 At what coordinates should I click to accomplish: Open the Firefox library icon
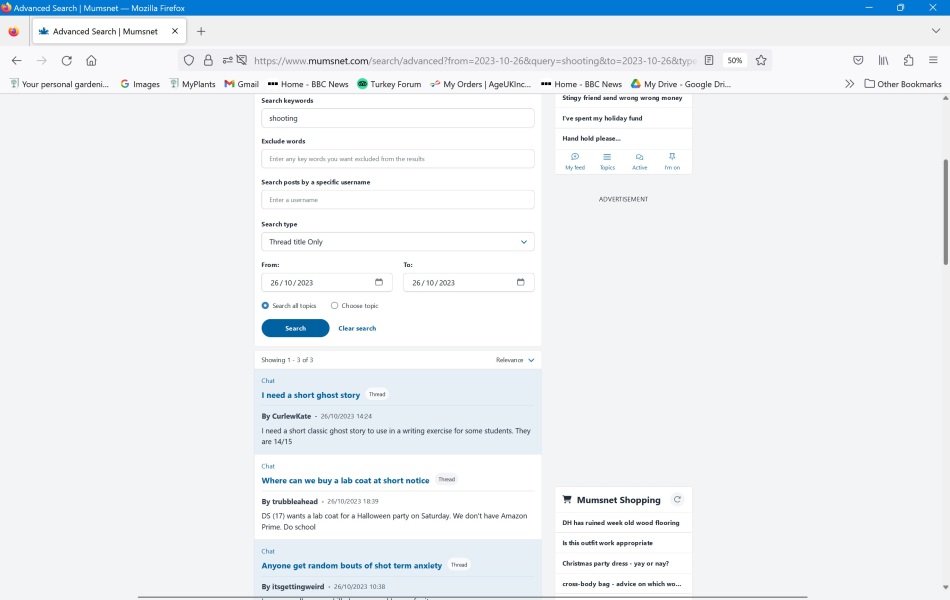pos(883,60)
